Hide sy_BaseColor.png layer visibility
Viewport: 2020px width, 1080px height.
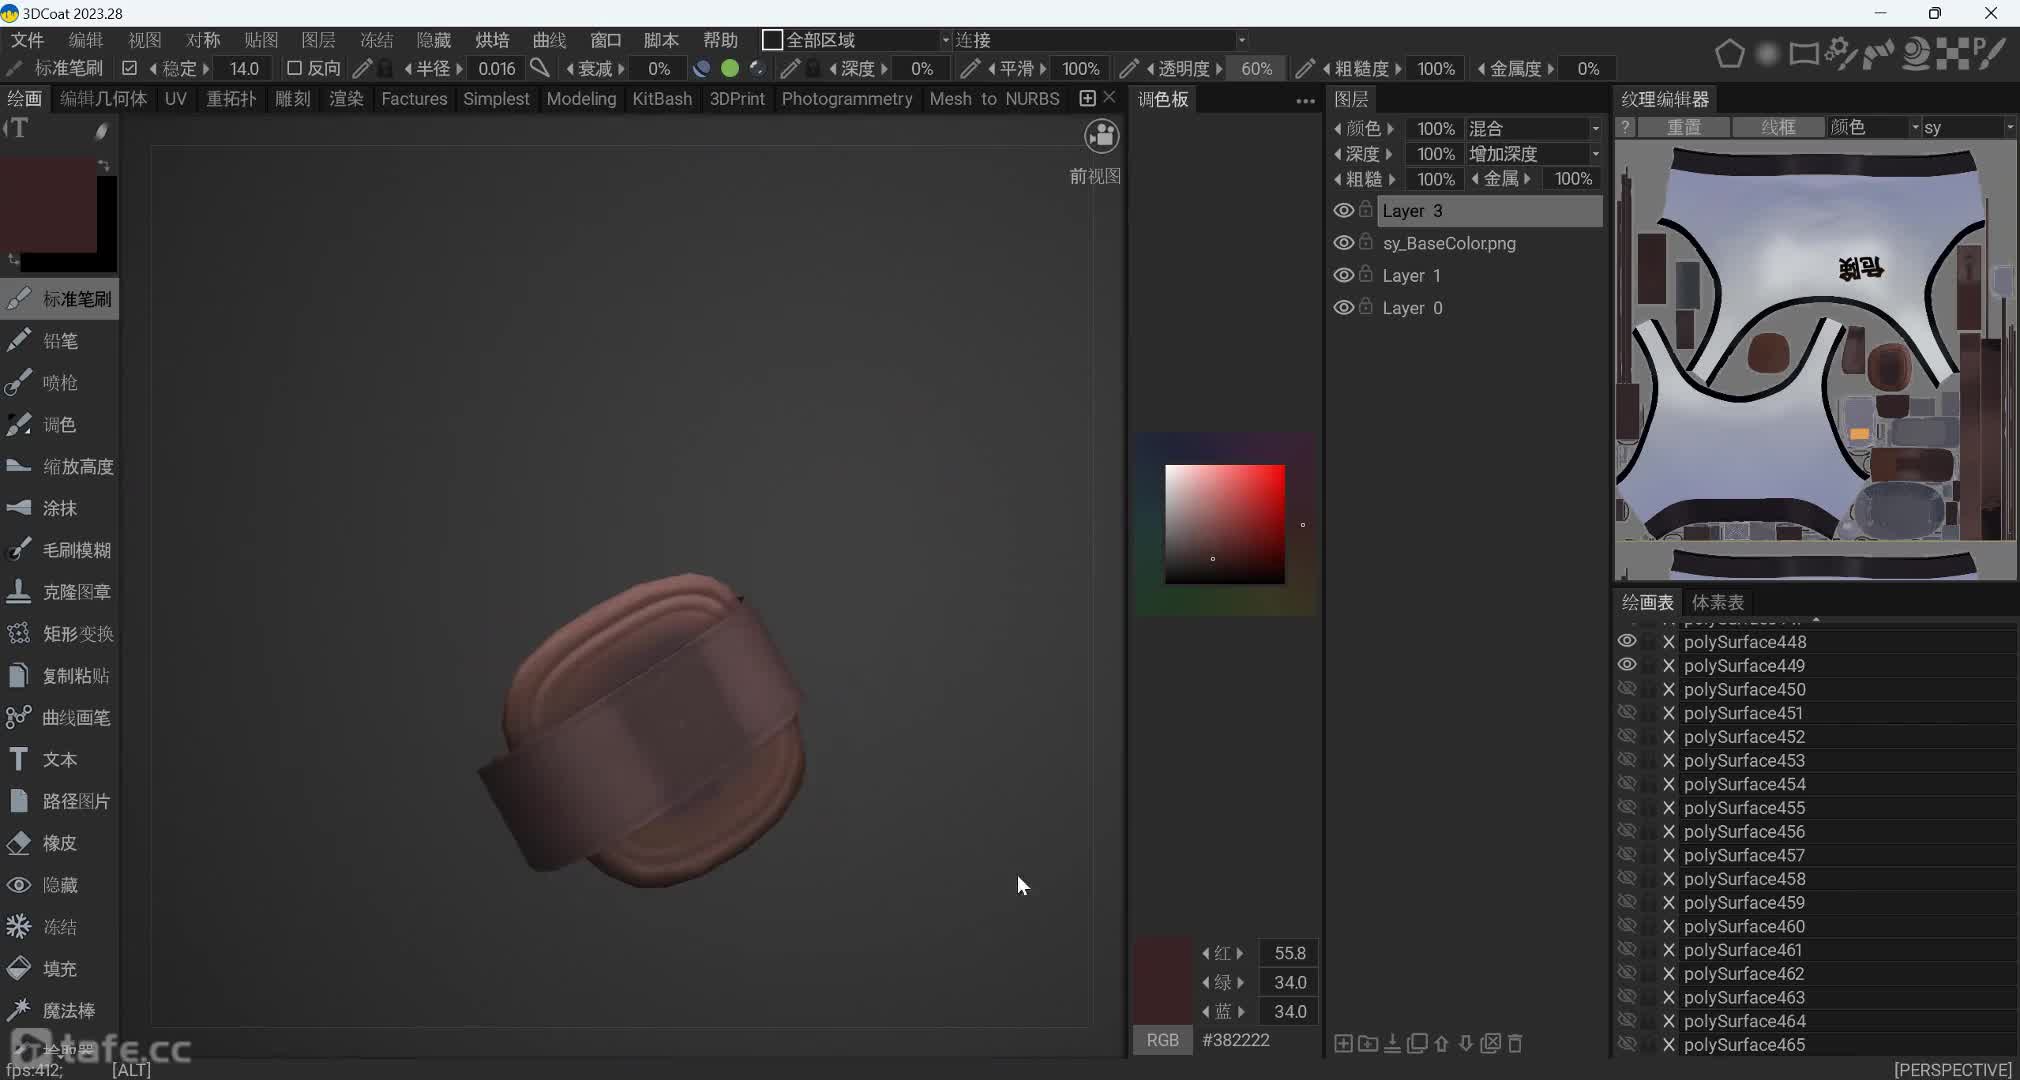pos(1344,243)
